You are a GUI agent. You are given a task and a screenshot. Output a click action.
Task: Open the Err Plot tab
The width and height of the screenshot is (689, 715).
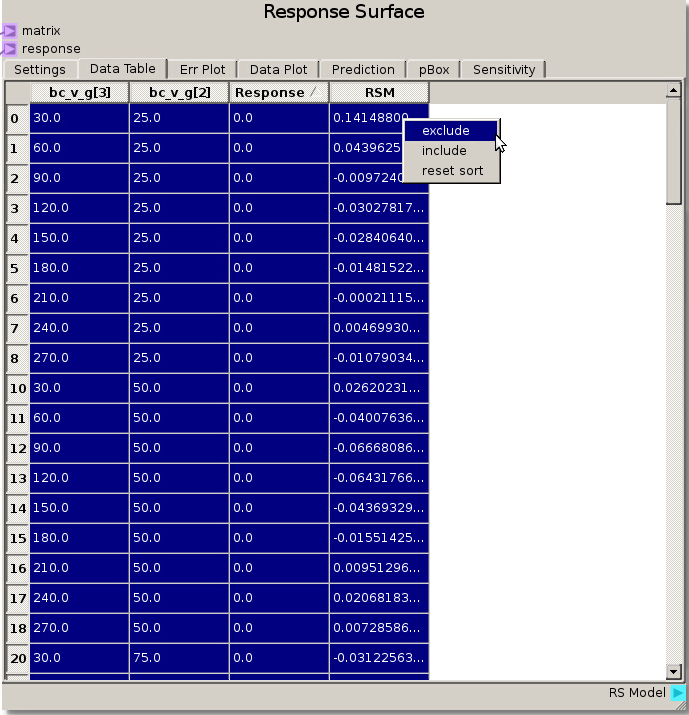click(202, 69)
